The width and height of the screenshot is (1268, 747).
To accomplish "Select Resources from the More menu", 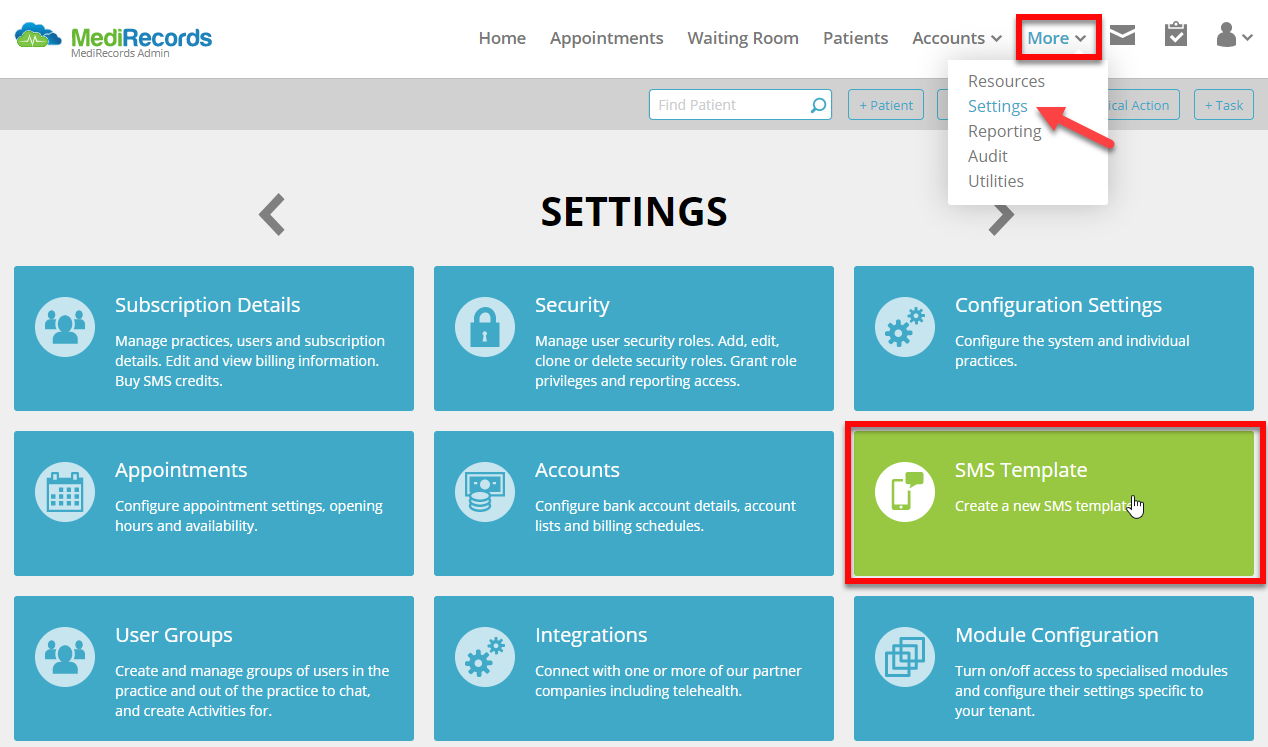I will click(x=1006, y=81).
